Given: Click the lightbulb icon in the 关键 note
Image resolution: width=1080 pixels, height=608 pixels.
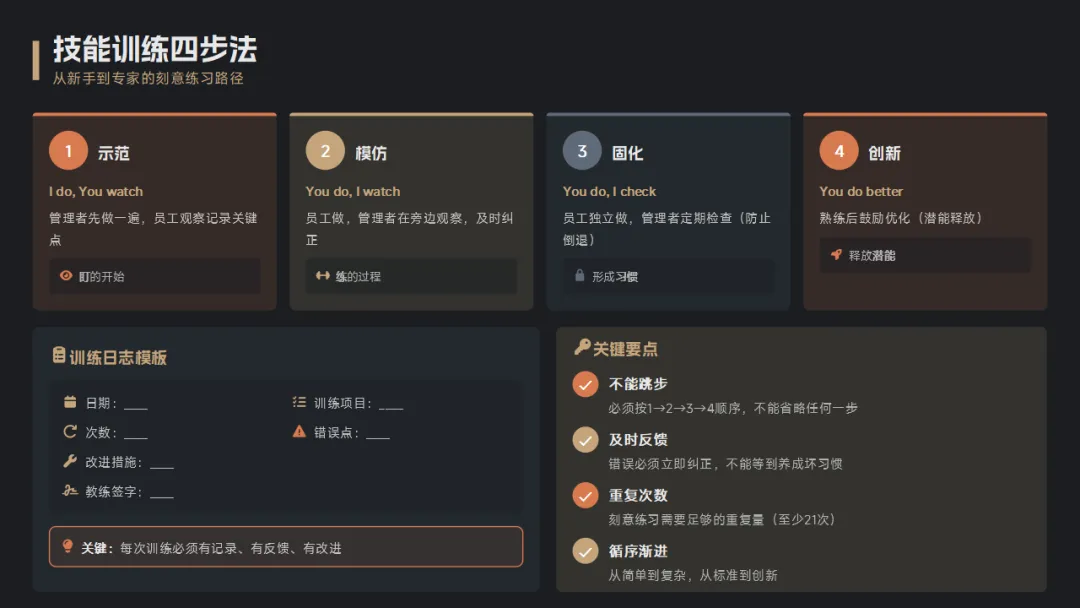Looking at the screenshot, I should click(68, 547).
